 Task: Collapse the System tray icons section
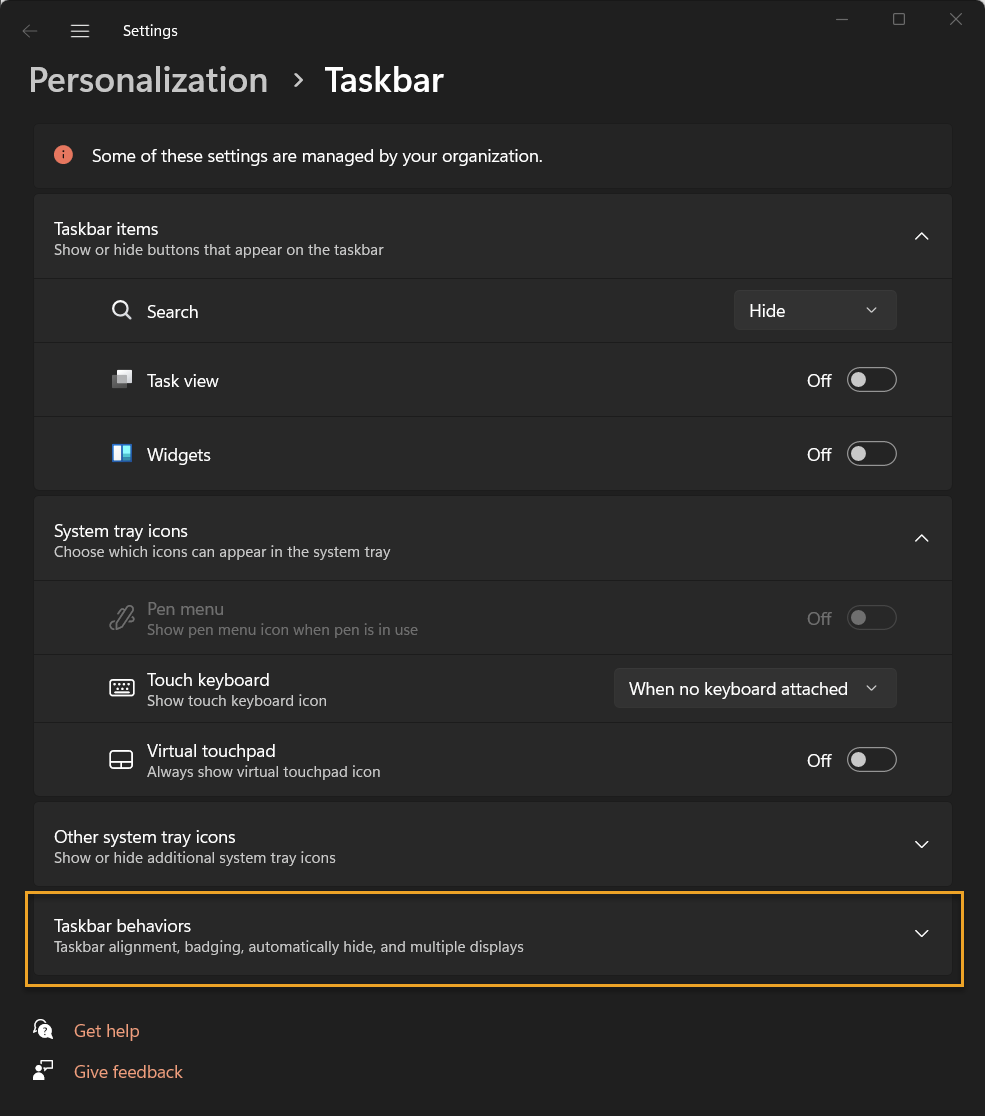(x=921, y=539)
